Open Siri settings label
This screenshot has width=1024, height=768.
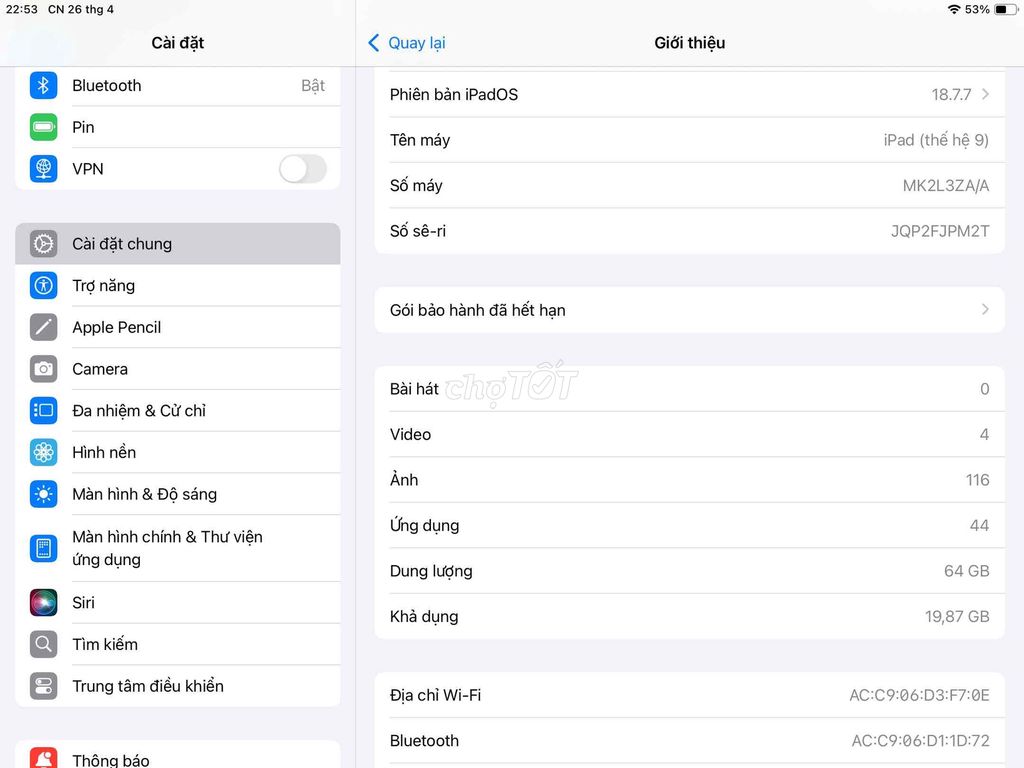(83, 602)
